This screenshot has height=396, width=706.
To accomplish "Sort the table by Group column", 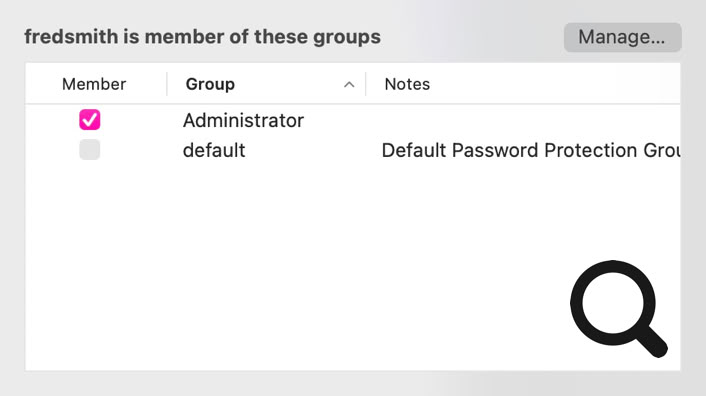I will (x=210, y=84).
